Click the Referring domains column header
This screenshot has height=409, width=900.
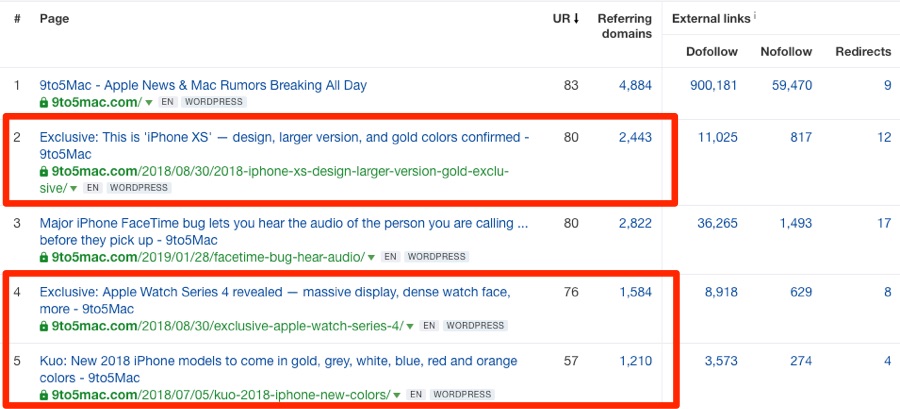pyautogui.click(x=624, y=26)
